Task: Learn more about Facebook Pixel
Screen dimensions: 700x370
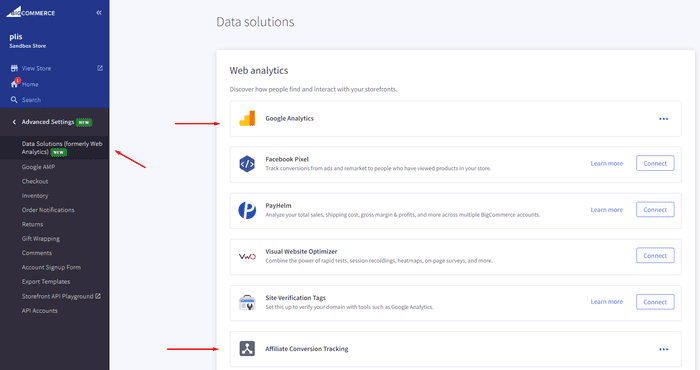Action: click(606, 163)
